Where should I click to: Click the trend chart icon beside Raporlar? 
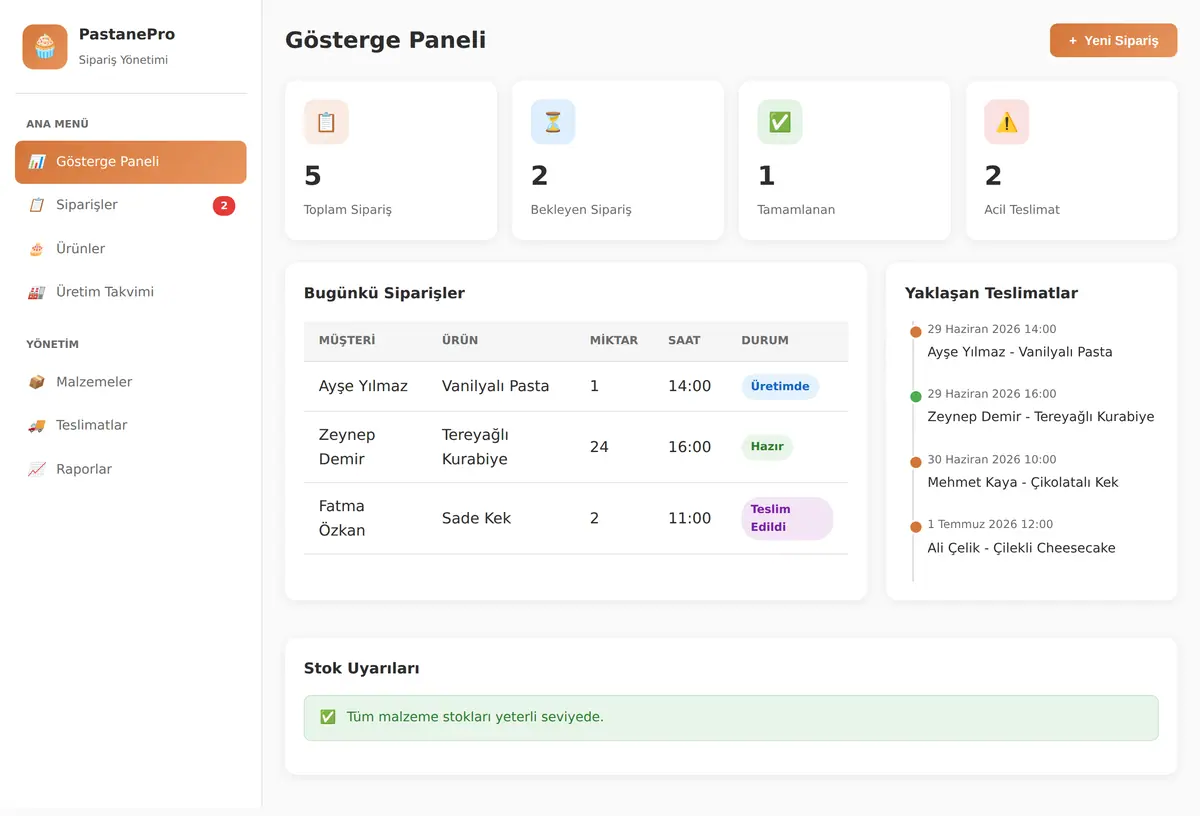[x=37, y=469]
